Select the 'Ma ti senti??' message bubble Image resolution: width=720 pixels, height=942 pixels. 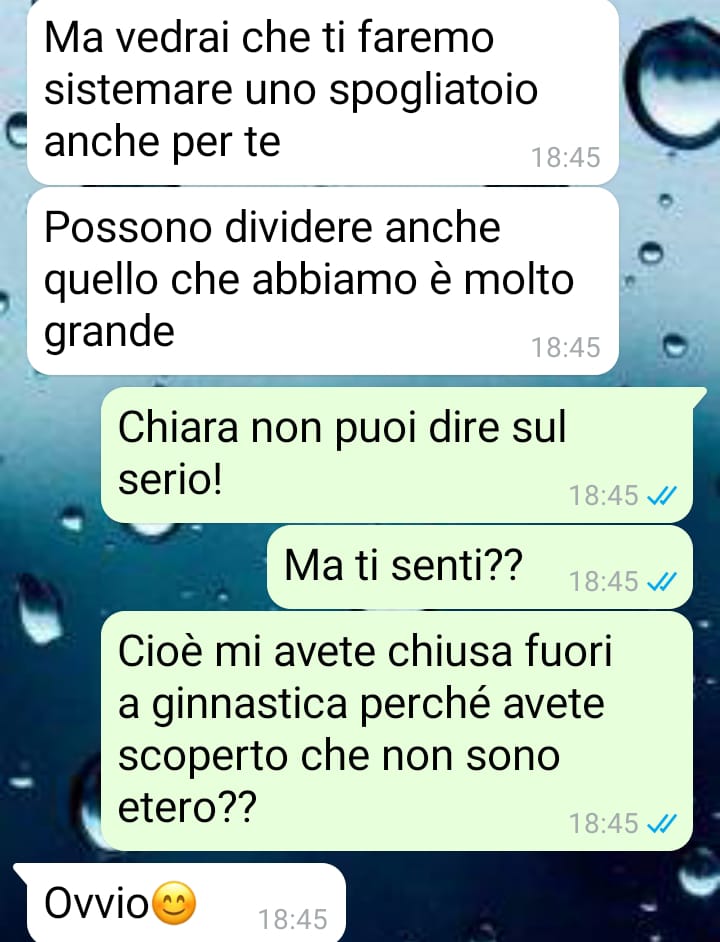pos(480,567)
